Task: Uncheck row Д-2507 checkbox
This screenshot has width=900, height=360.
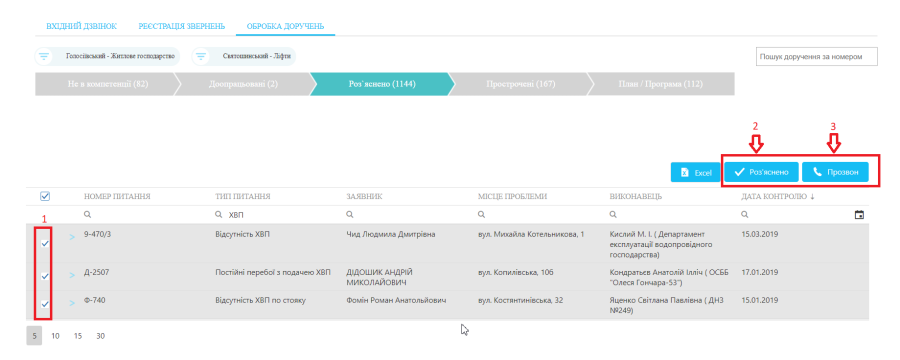Action: tap(45, 276)
